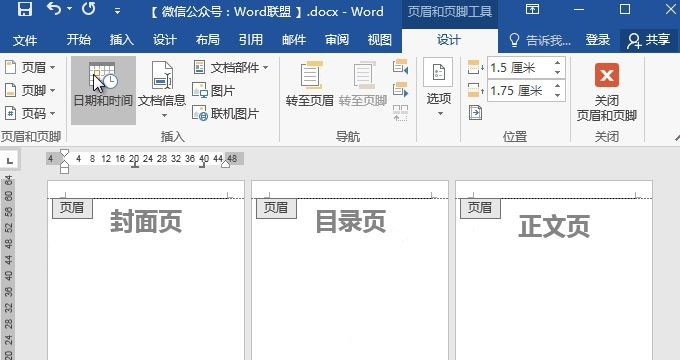
Task: Select the header/footer tools 设计 tab
Action: (449, 40)
